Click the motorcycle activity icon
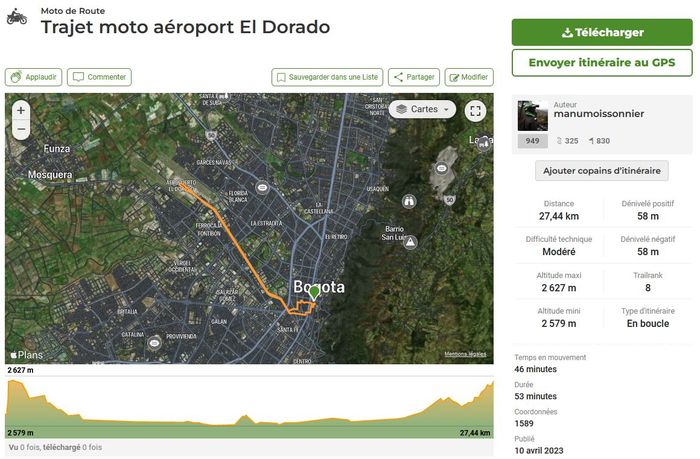 (x=17, y=17)
